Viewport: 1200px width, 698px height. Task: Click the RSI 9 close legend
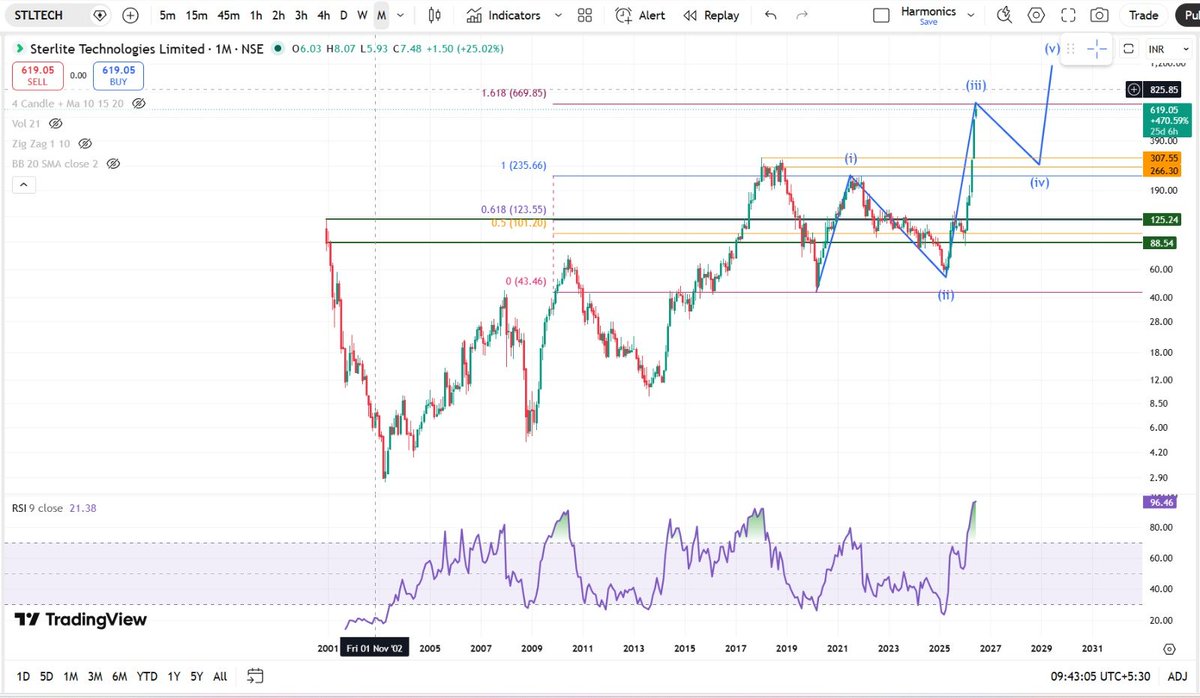pos(38,508)
